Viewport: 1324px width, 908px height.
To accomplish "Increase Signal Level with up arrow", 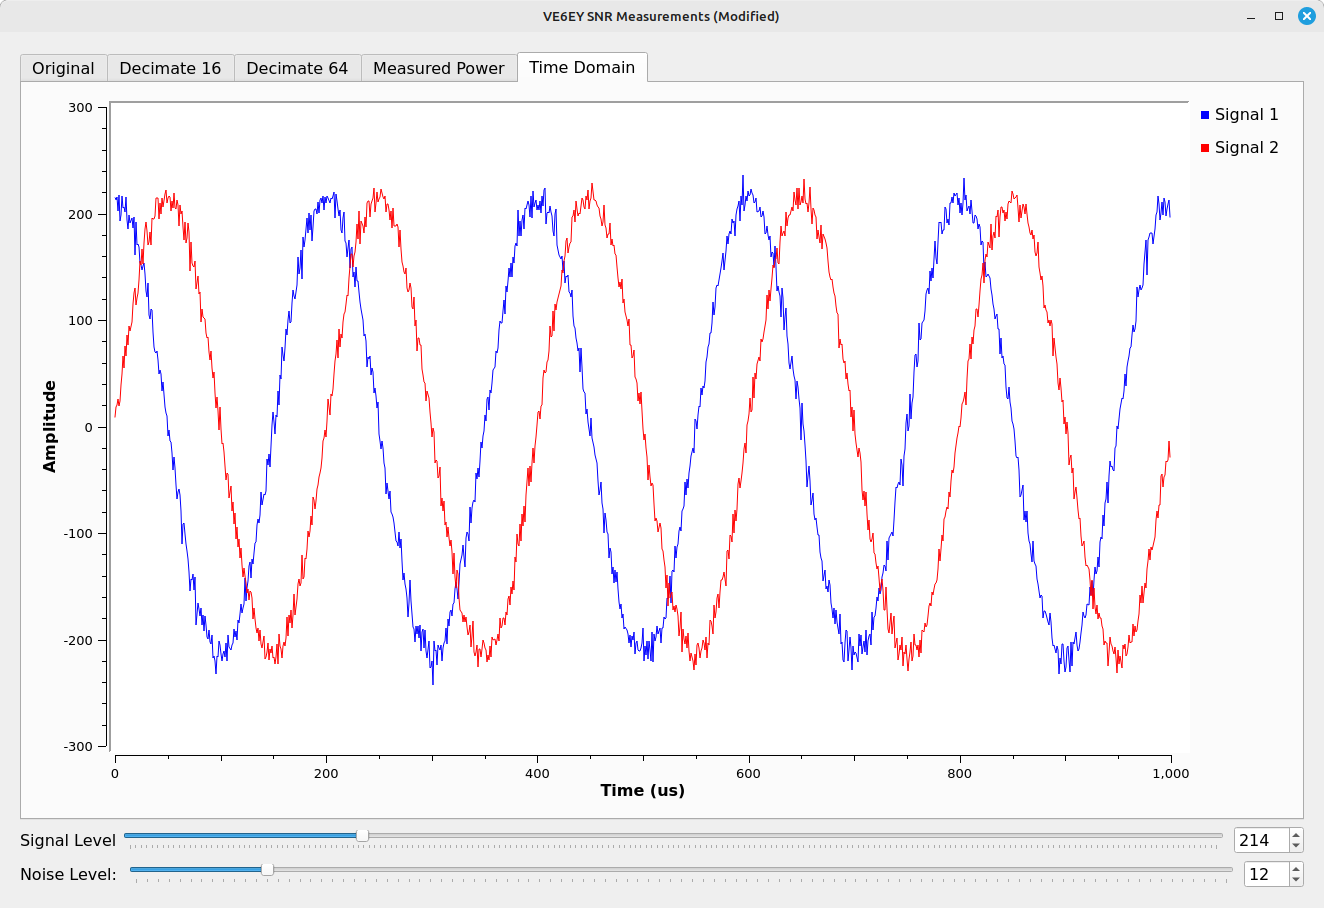I will [x=1296, y=835].
